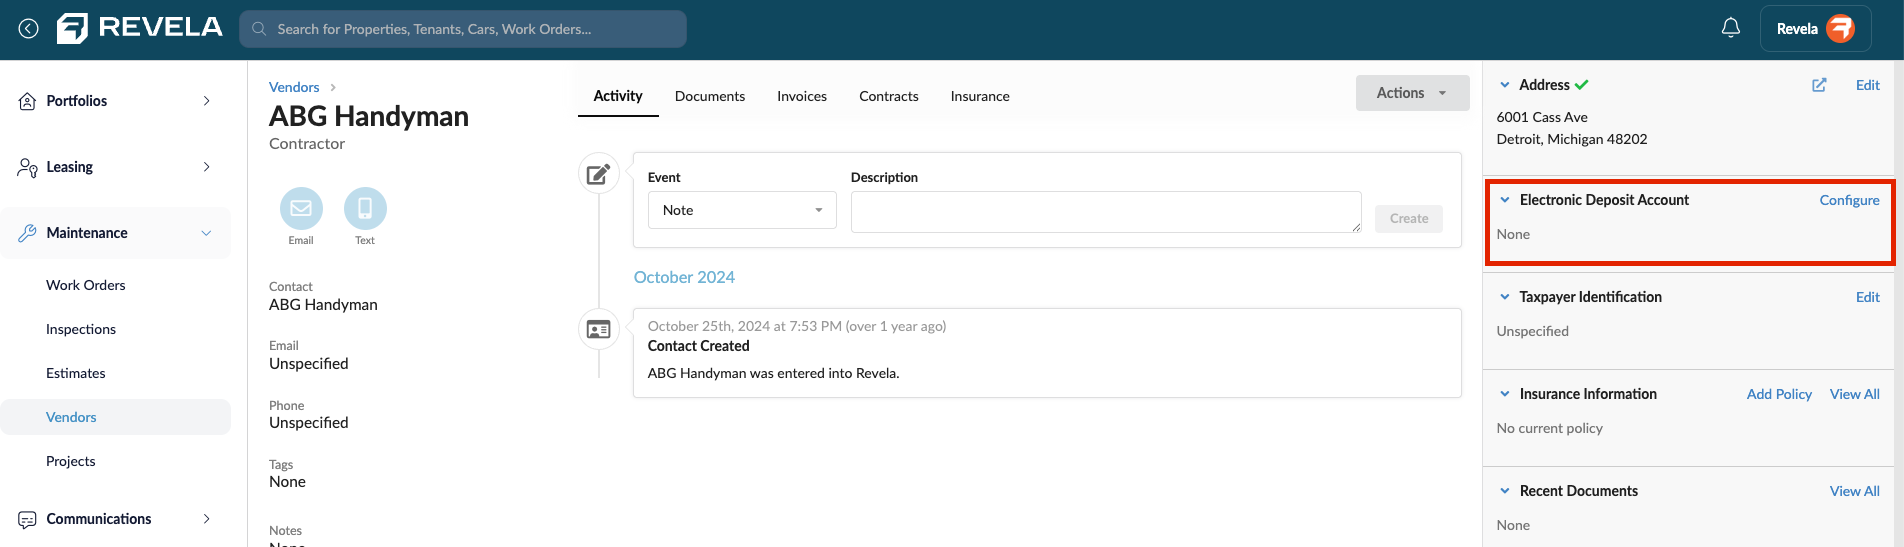Open Projects in sidebar

point(71,461)
